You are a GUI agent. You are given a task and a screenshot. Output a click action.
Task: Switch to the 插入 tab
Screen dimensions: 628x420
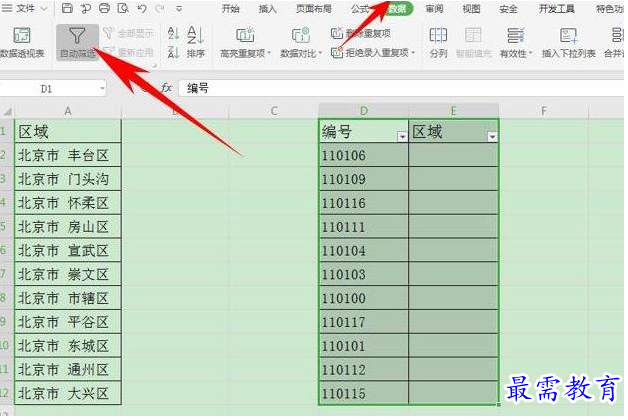pos(267,9)
